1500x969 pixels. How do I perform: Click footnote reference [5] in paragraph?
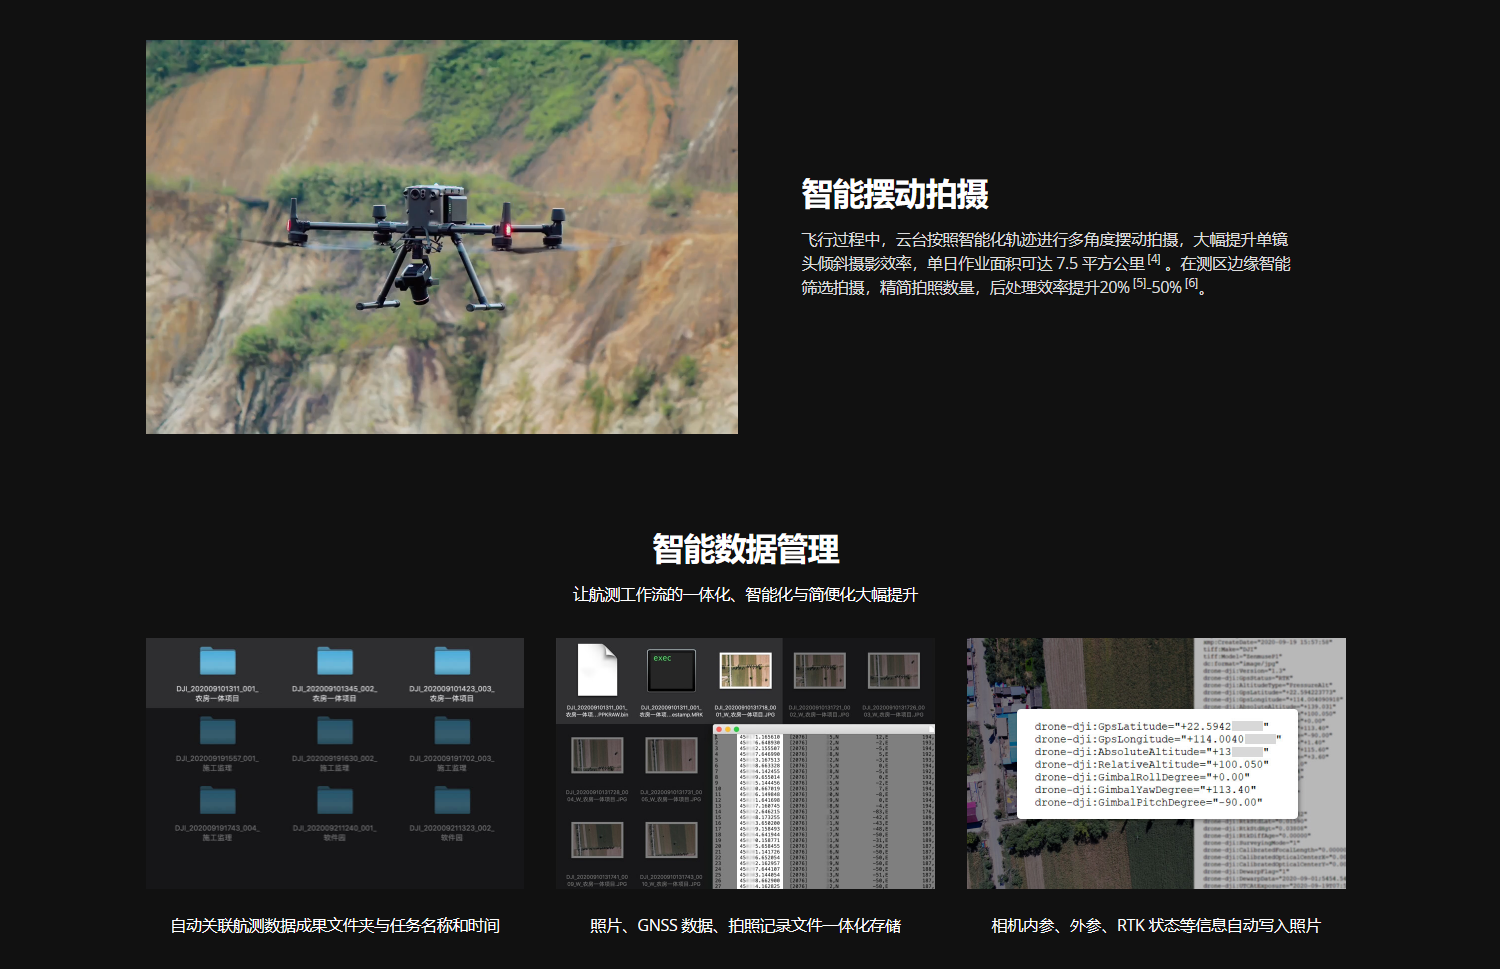point(1139,283)
